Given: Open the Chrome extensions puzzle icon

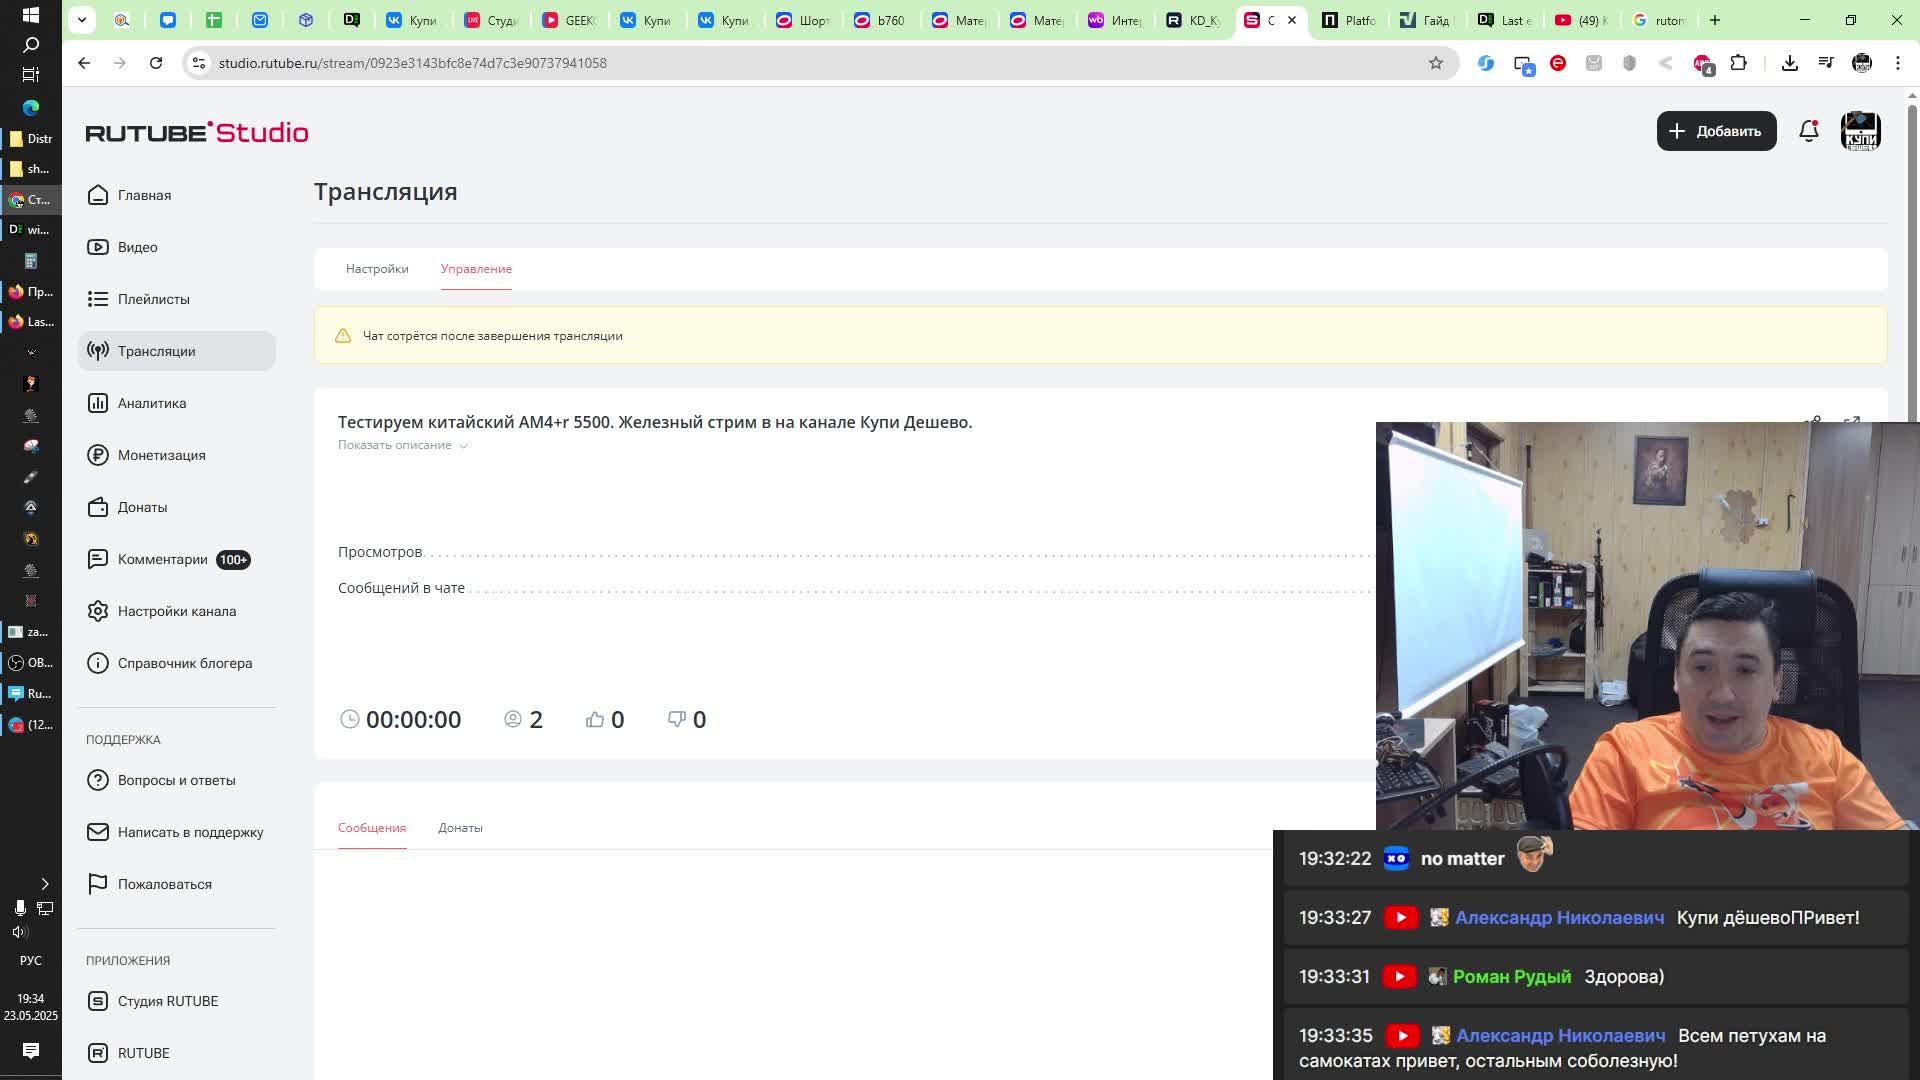Looking at the screenshot, I should (x=1738, y=63).
